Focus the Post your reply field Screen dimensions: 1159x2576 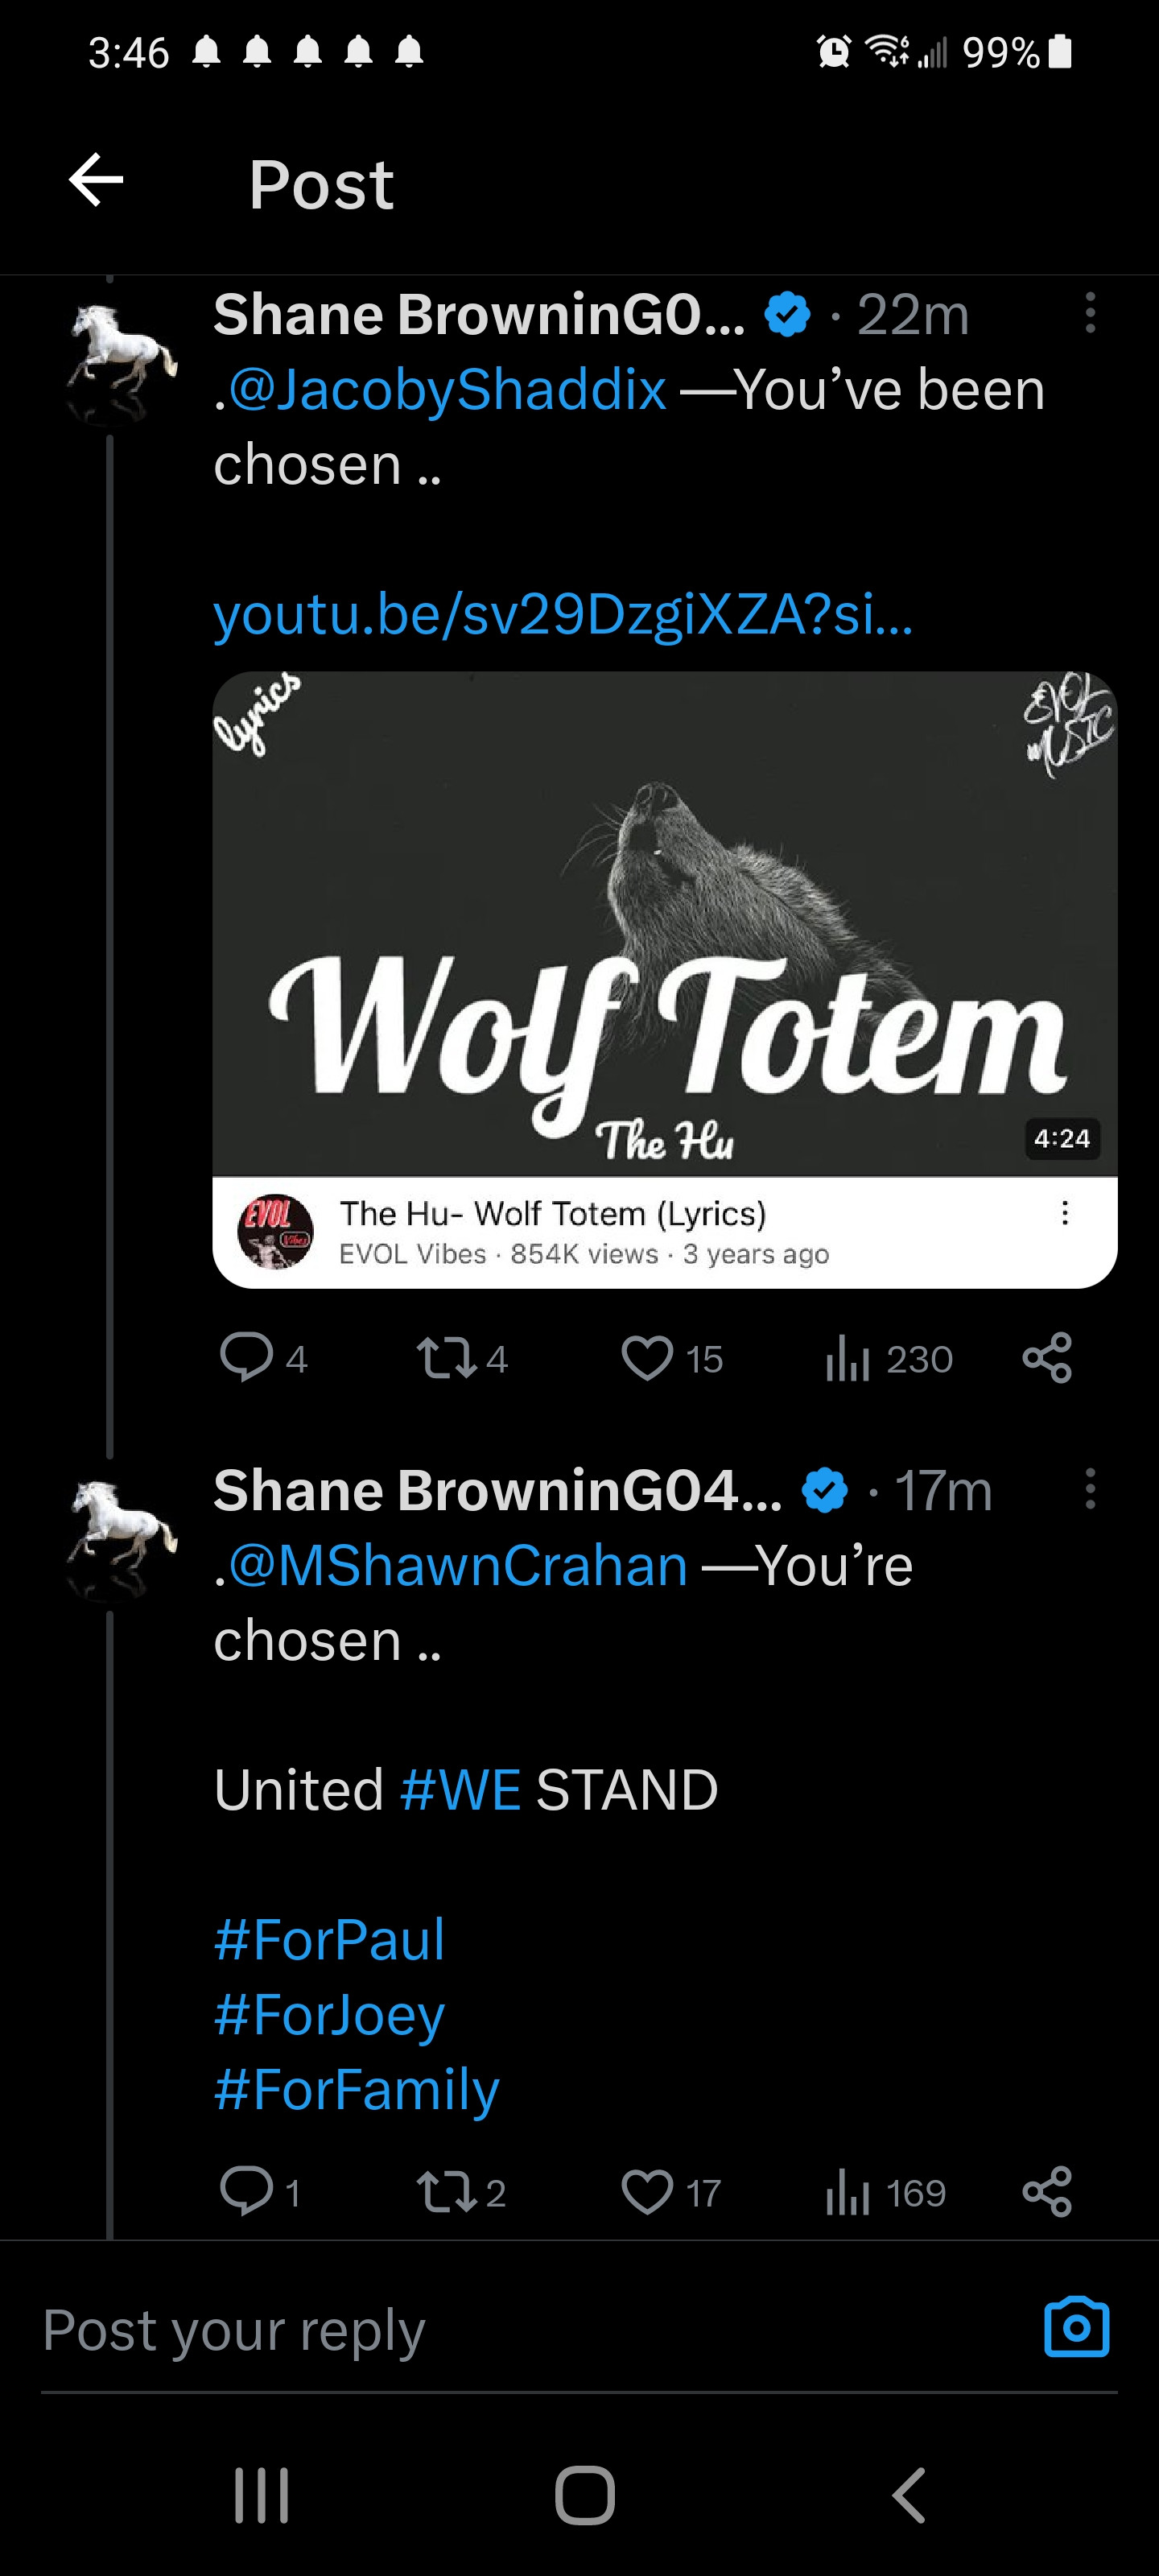tap(500, 2330)
